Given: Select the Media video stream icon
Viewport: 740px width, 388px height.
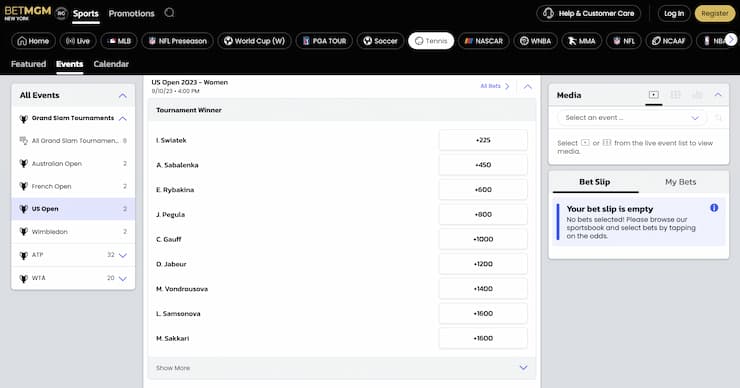Looking at the screenshot, I should point(654,95).
